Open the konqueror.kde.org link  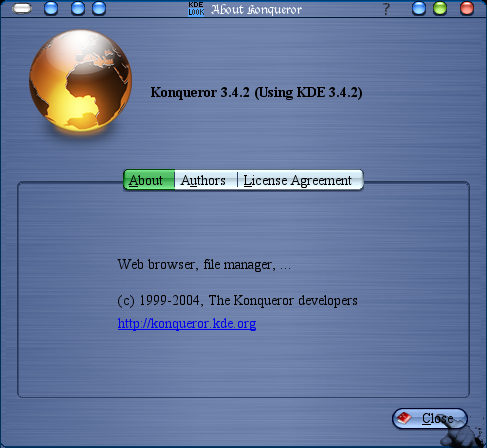(x=187, y=323)
